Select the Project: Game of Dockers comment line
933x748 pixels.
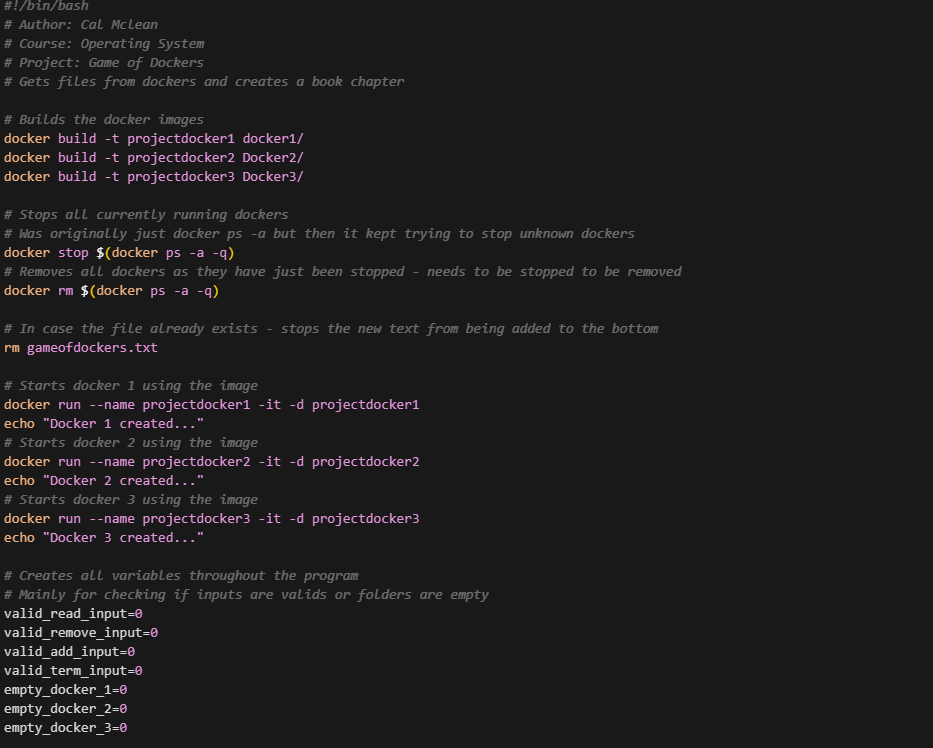click(104, 63)
